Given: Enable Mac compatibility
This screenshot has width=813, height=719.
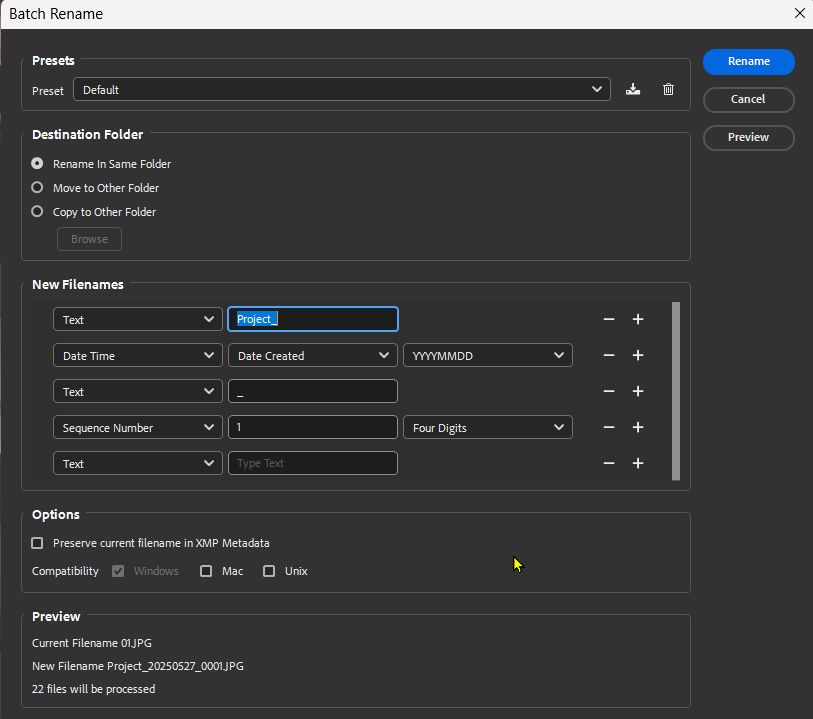Looking at the screenshot, I should (206, 571).
